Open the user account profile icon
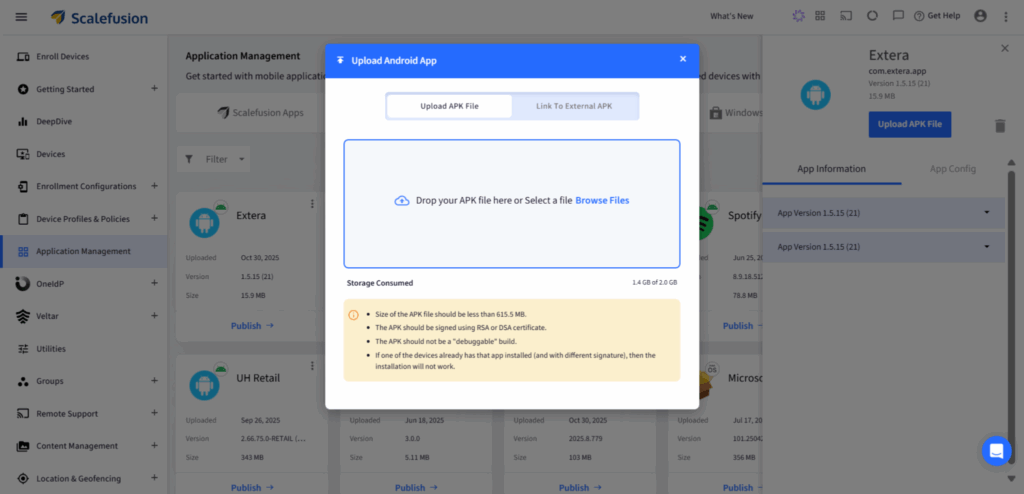1024x494 pixels. (979, 16)
